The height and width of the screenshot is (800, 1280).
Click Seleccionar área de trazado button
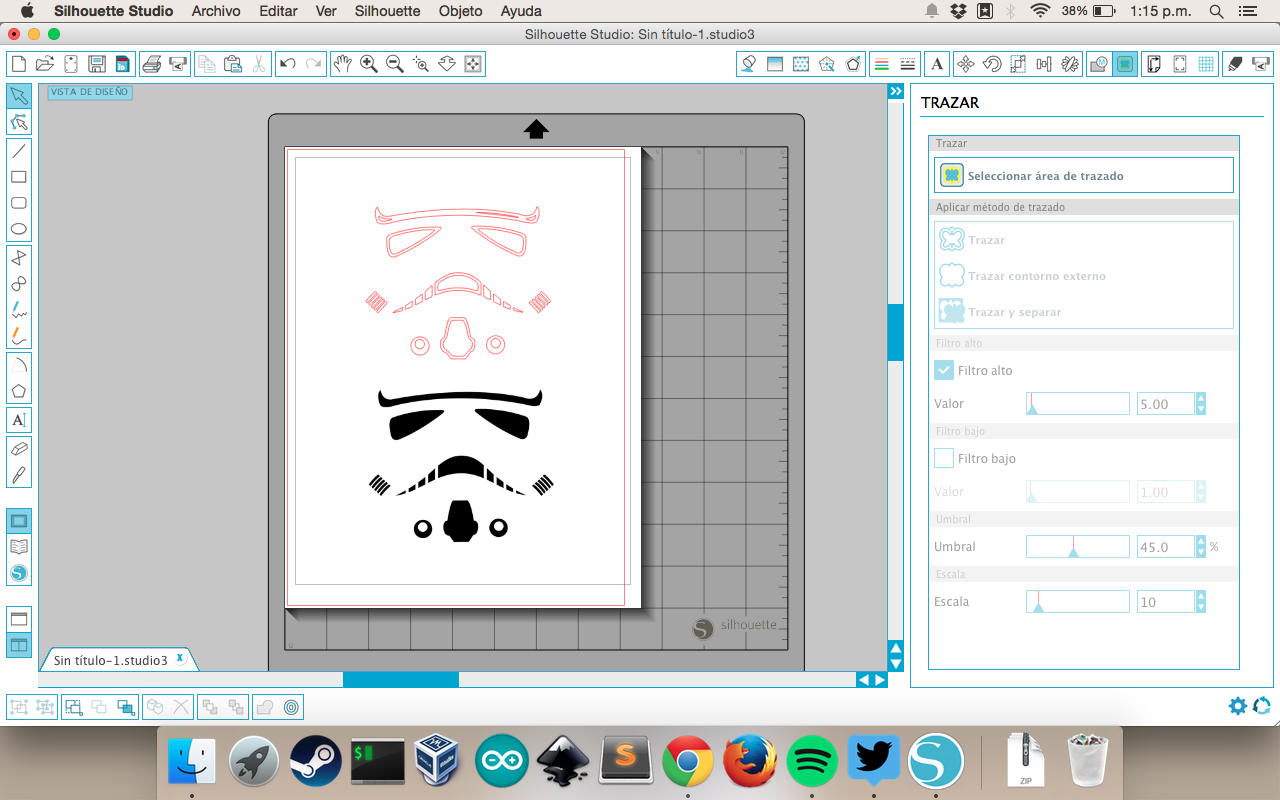(1084, 175)
